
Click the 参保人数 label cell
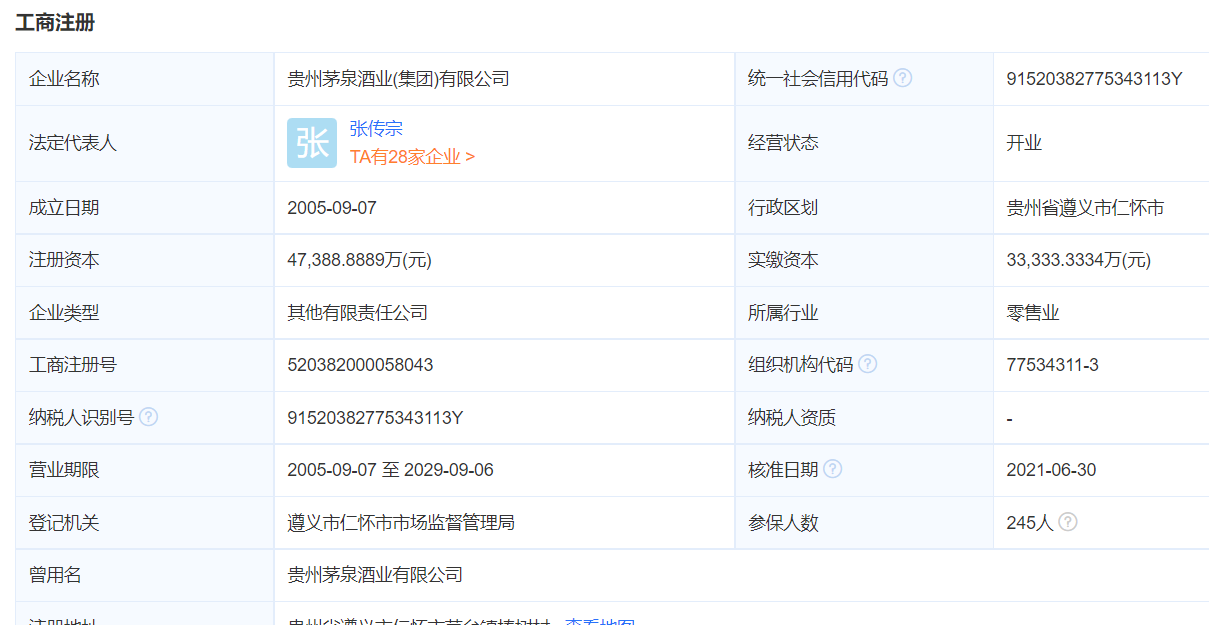pos(864,522)
